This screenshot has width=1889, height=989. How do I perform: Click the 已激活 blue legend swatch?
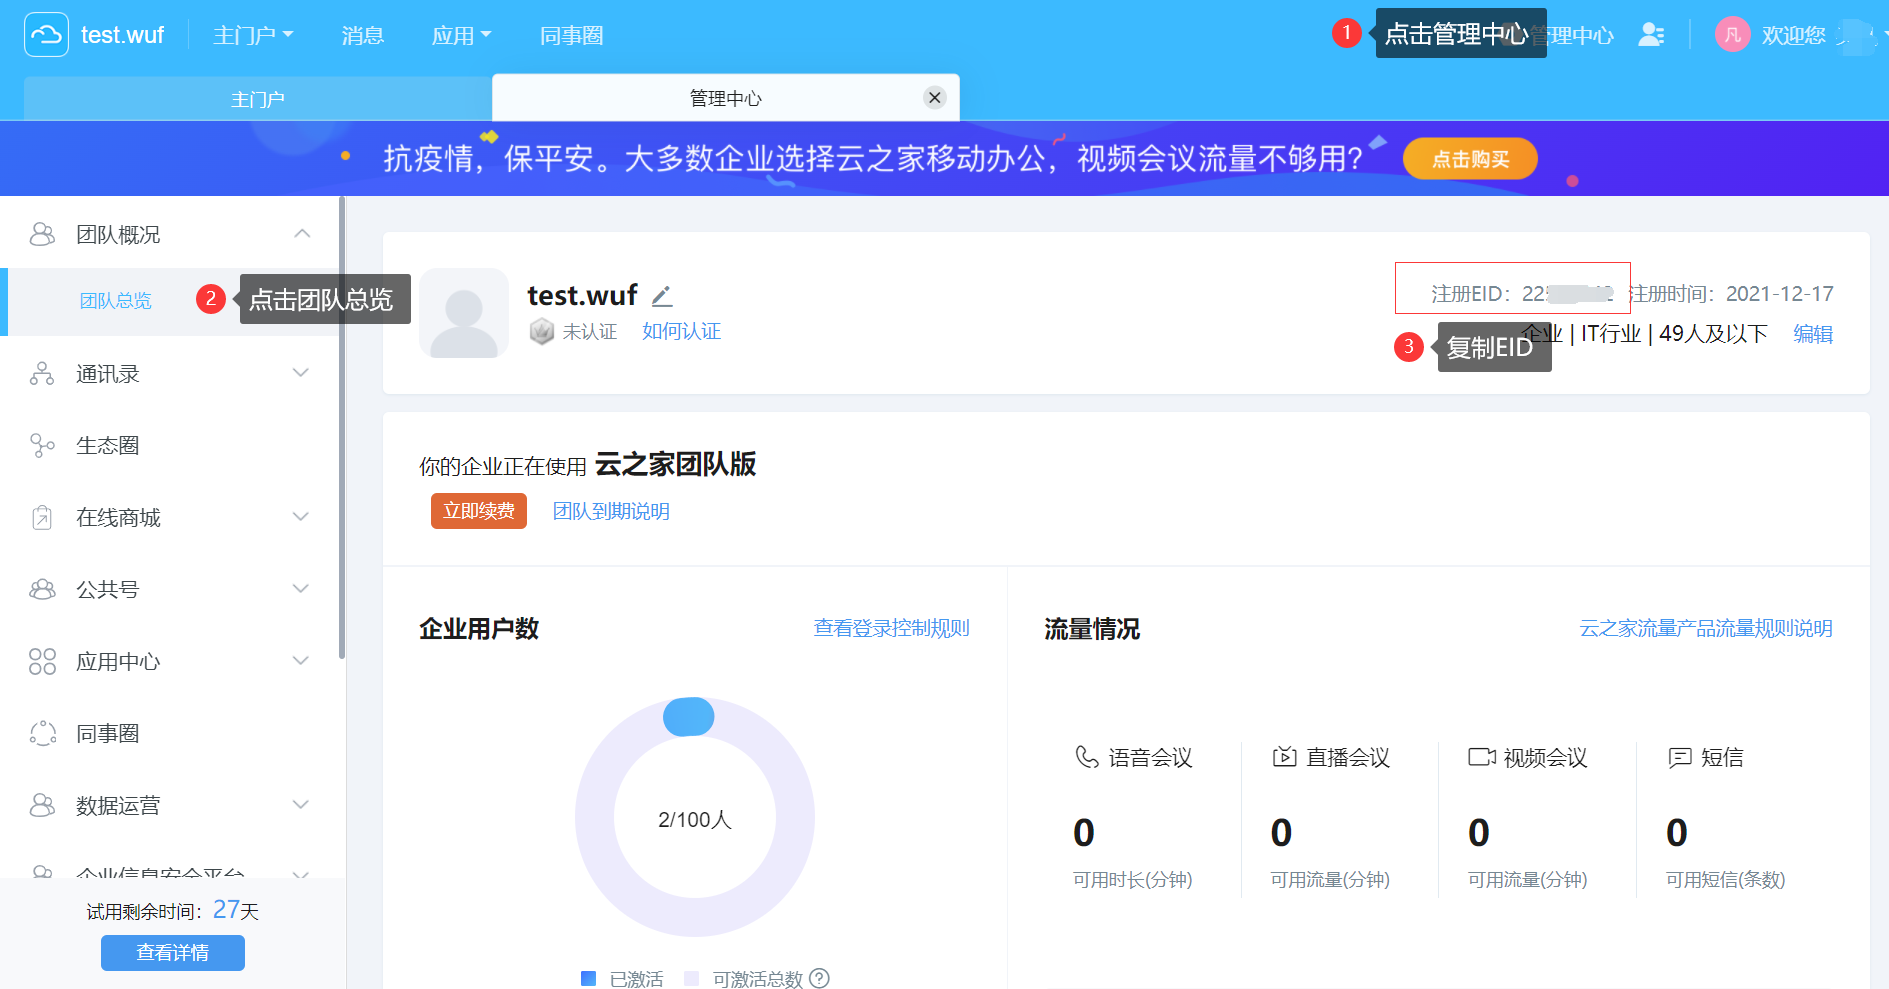click(x=589, y=978)
